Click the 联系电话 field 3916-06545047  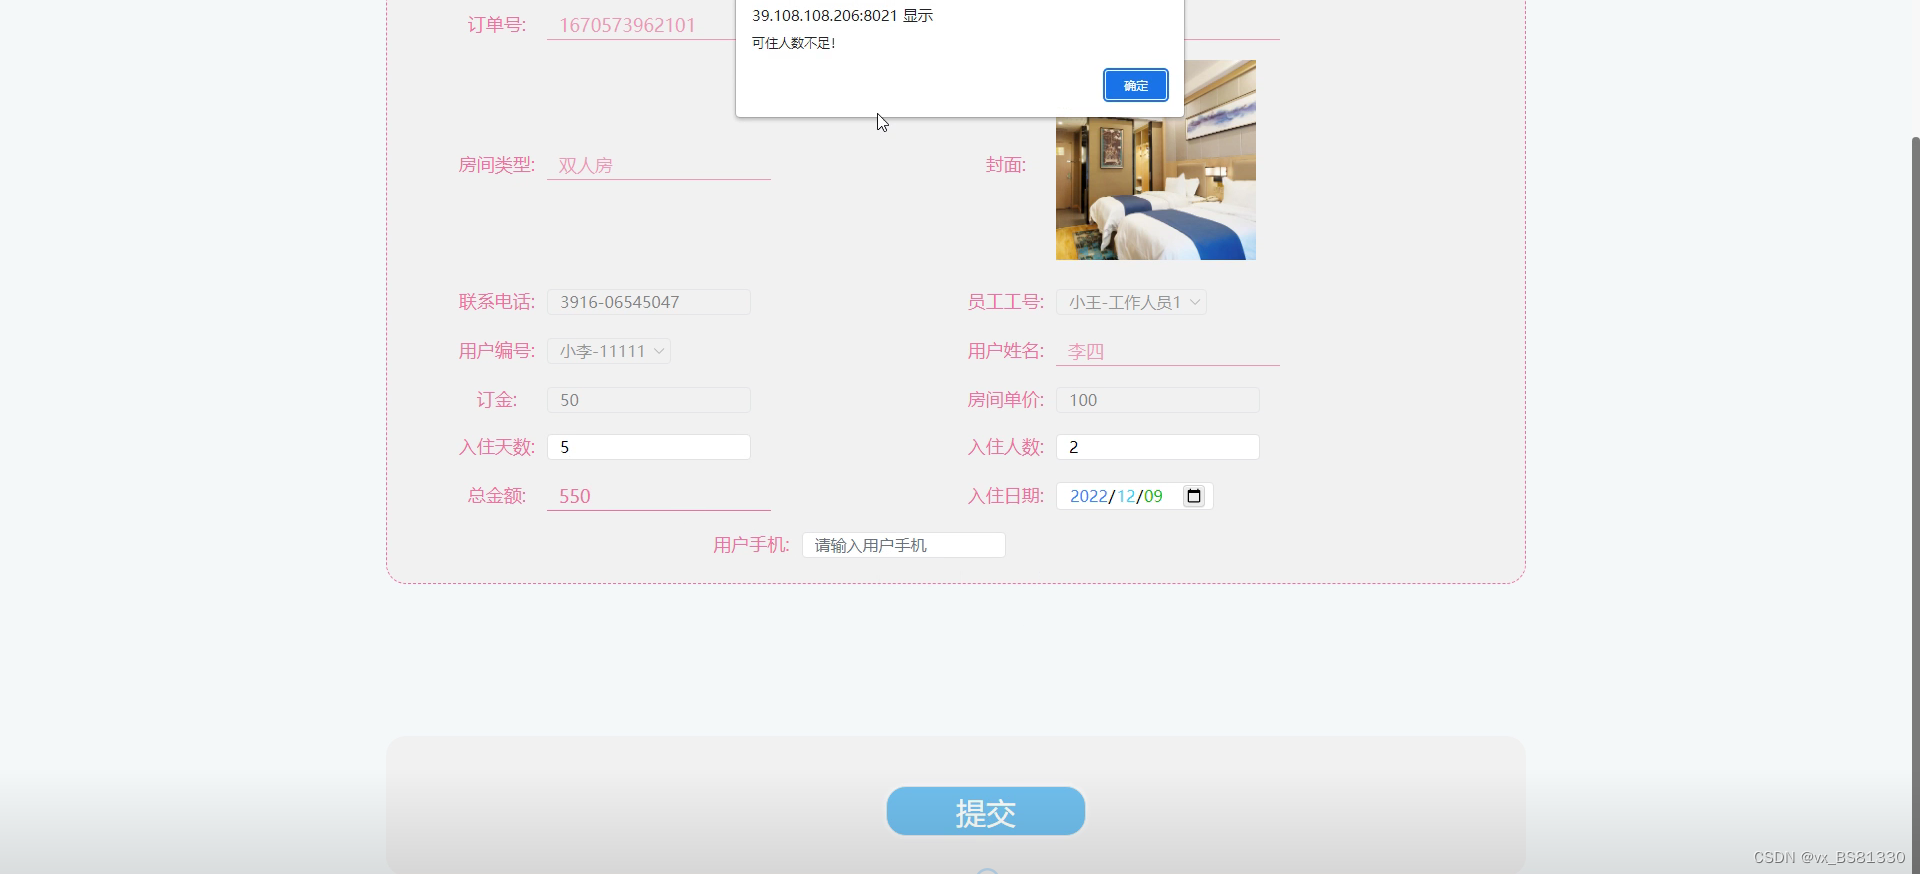649,302
